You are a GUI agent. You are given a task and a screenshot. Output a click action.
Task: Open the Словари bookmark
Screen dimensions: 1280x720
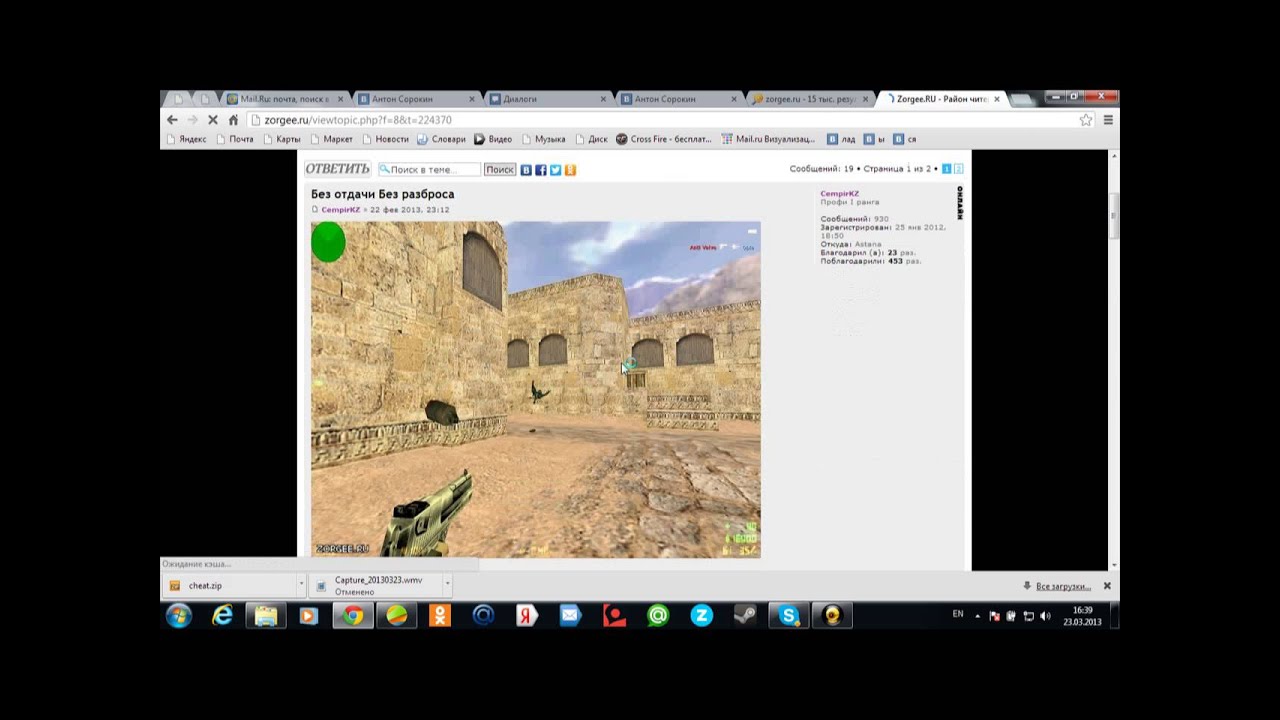click(x=442, y=139)
